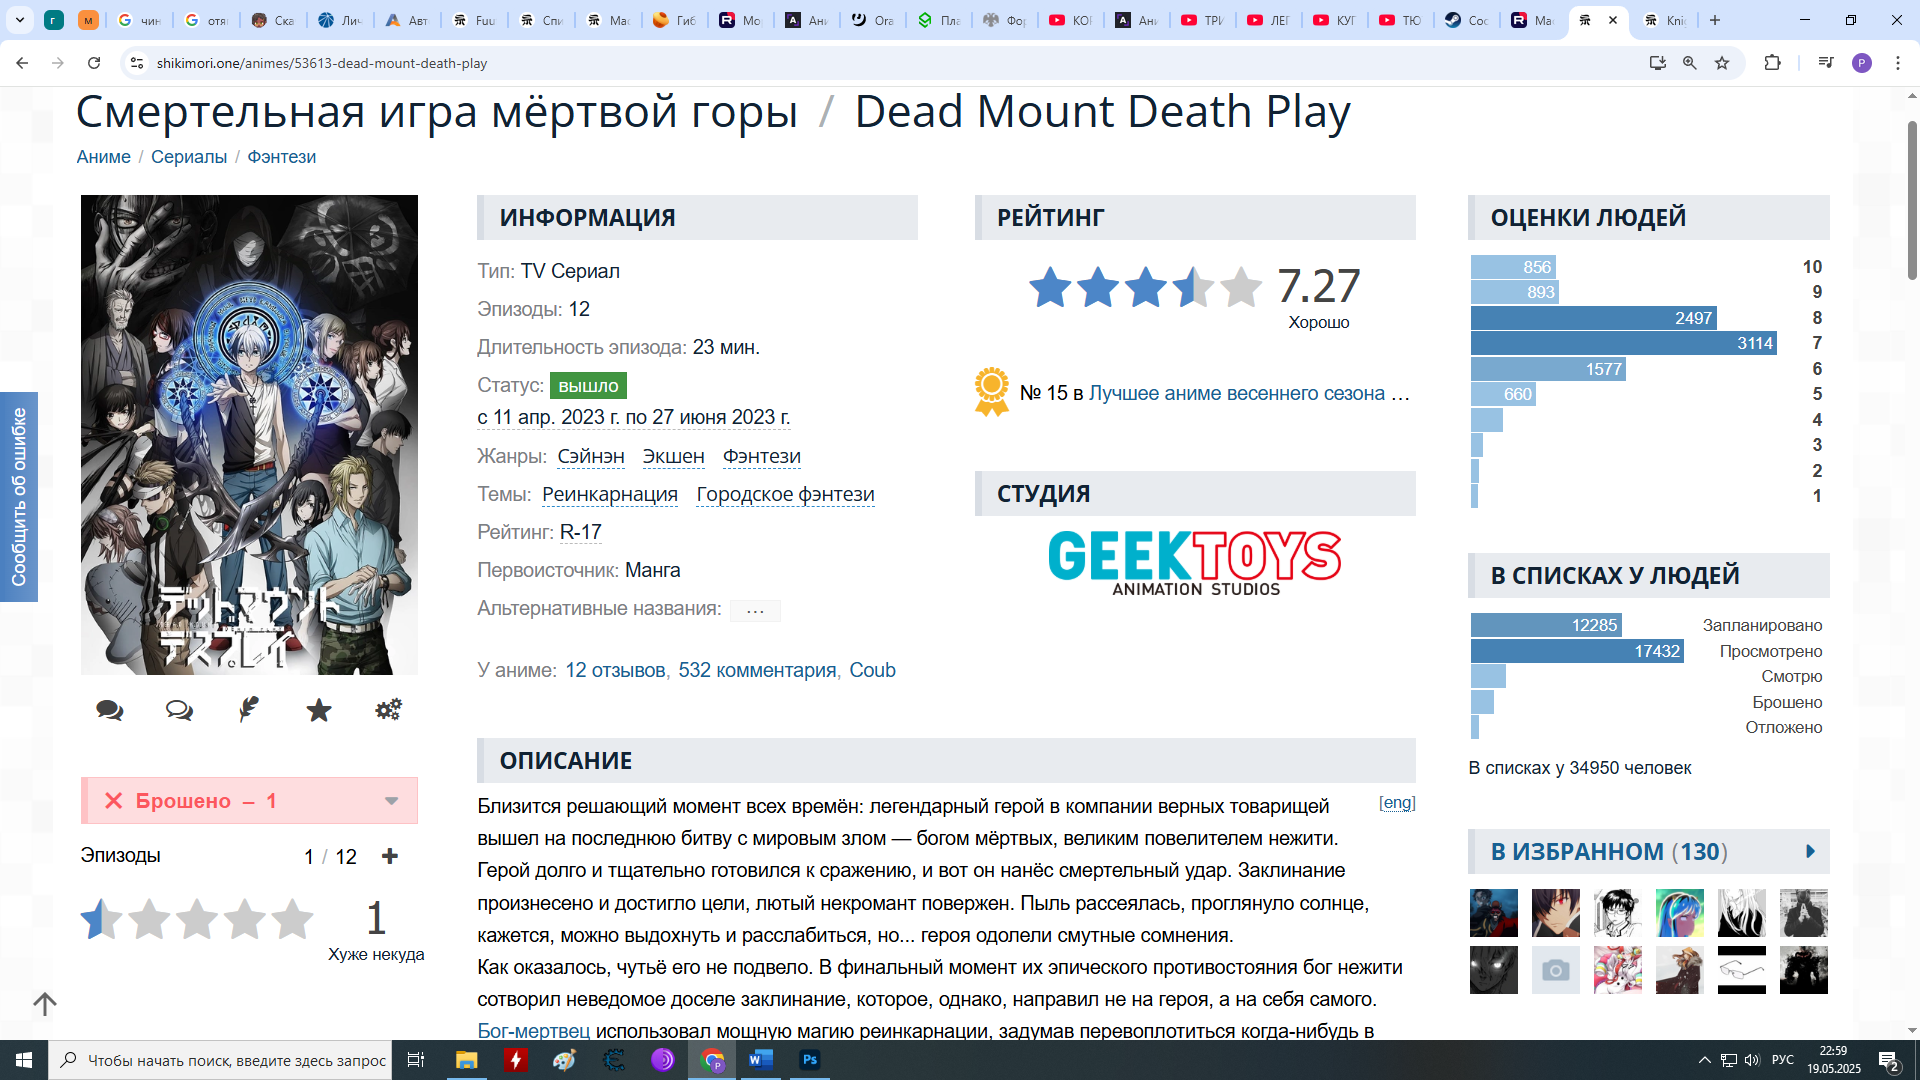Set user rating with fifth star
Screen dimensions: 1920x1080
tap(293, 919)
